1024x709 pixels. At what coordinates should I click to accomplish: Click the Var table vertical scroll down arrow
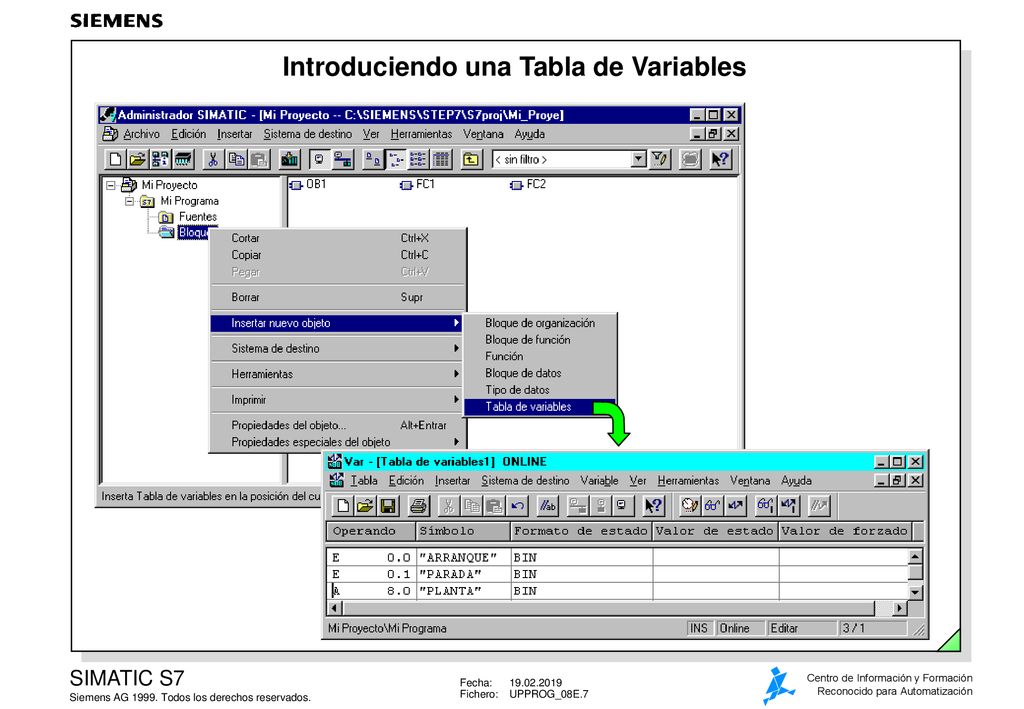(916, 592)
